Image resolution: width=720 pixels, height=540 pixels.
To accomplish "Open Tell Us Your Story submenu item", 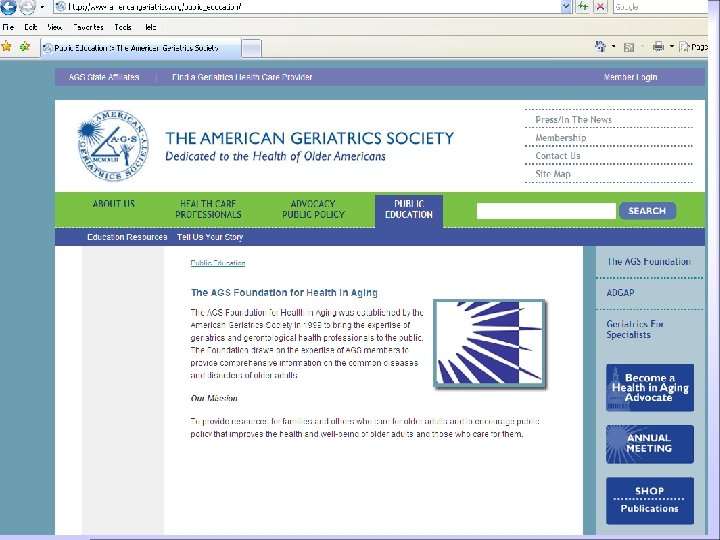I will coord(210,237).
